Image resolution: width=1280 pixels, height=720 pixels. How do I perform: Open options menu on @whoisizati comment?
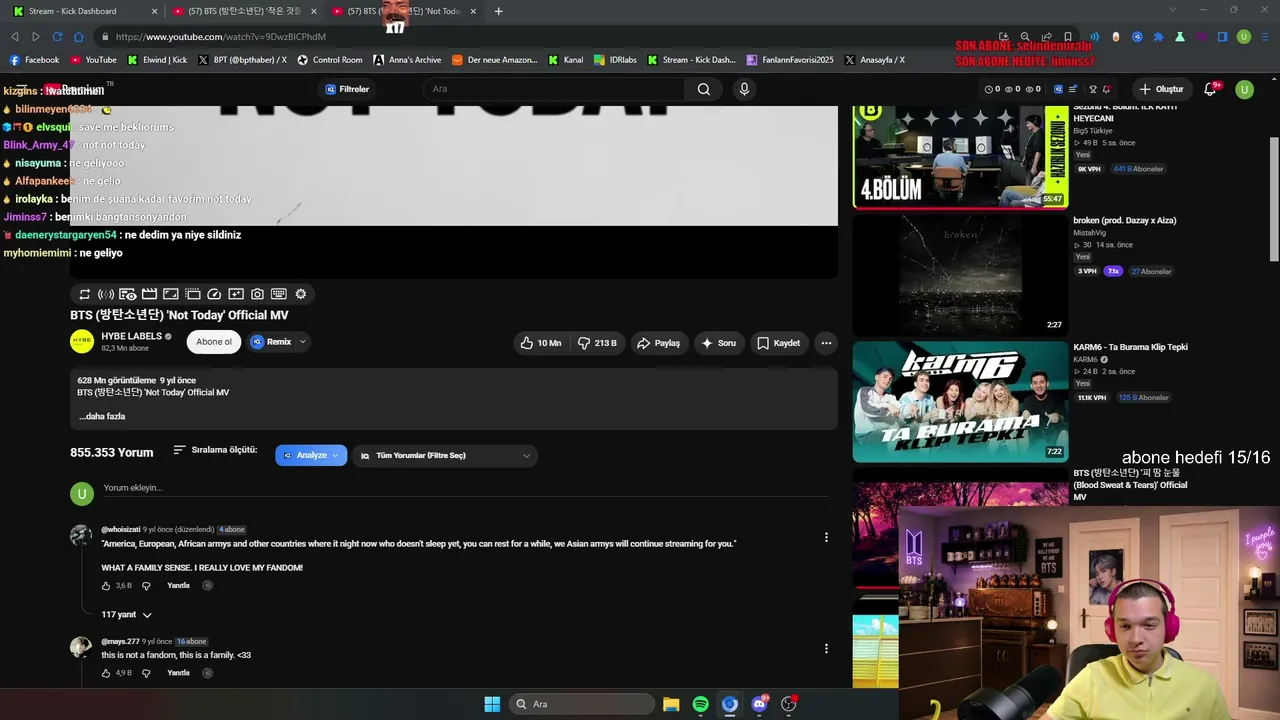coord(826,537)
